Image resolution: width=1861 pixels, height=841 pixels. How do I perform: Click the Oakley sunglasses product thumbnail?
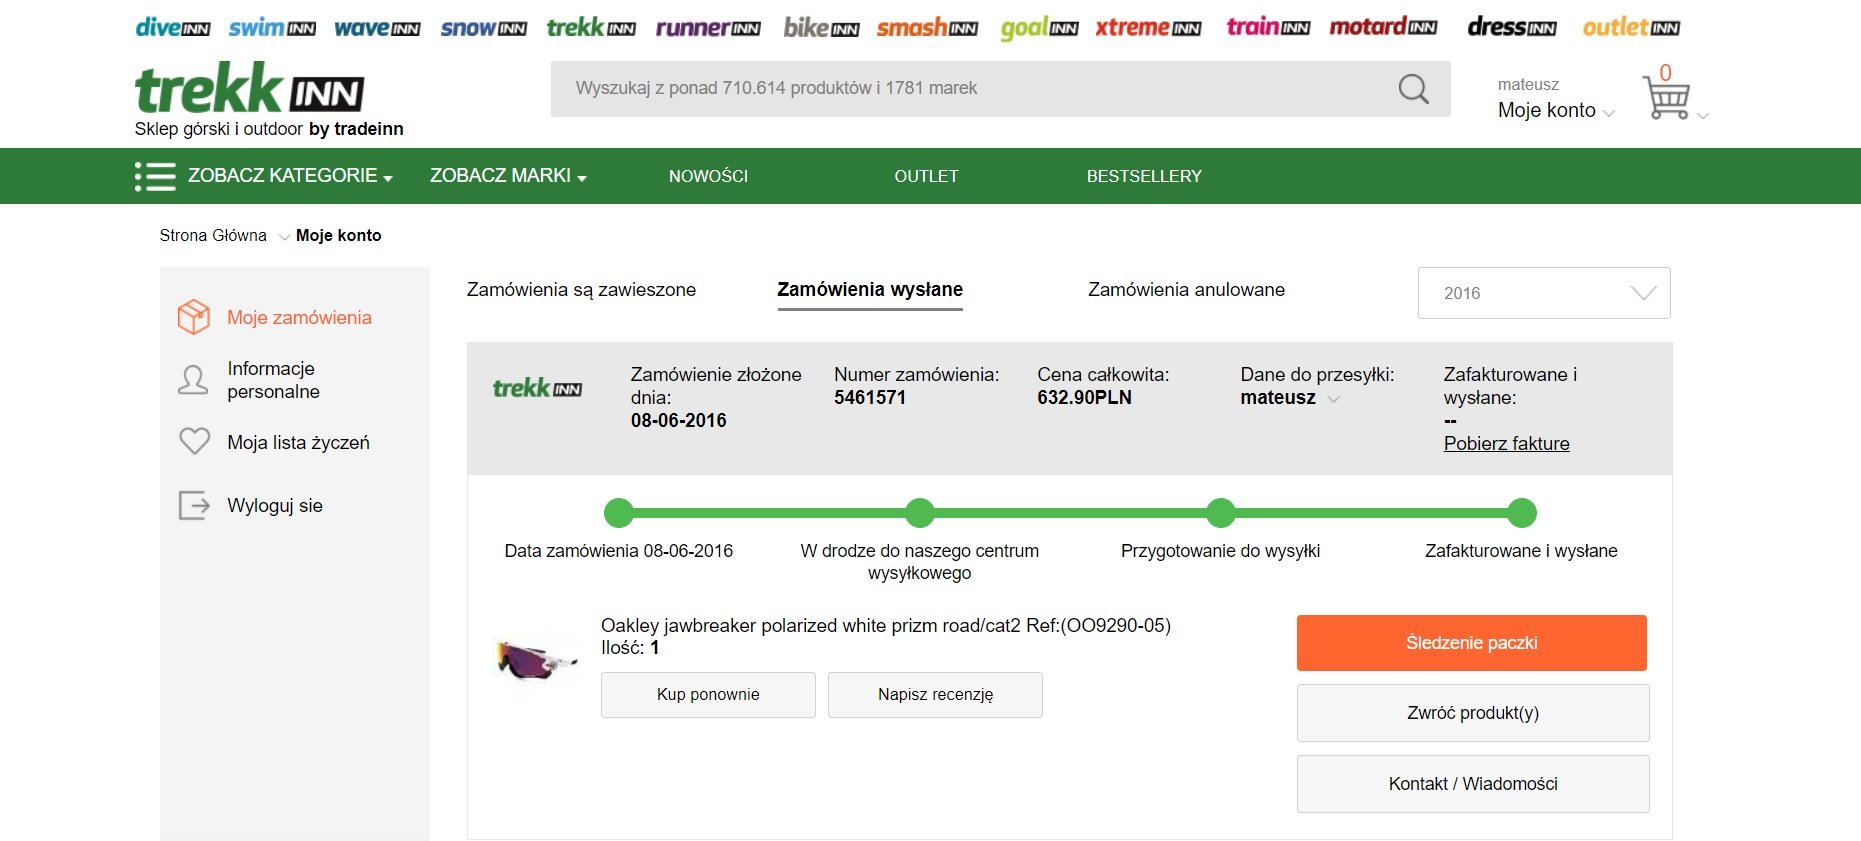click(537, 660)
